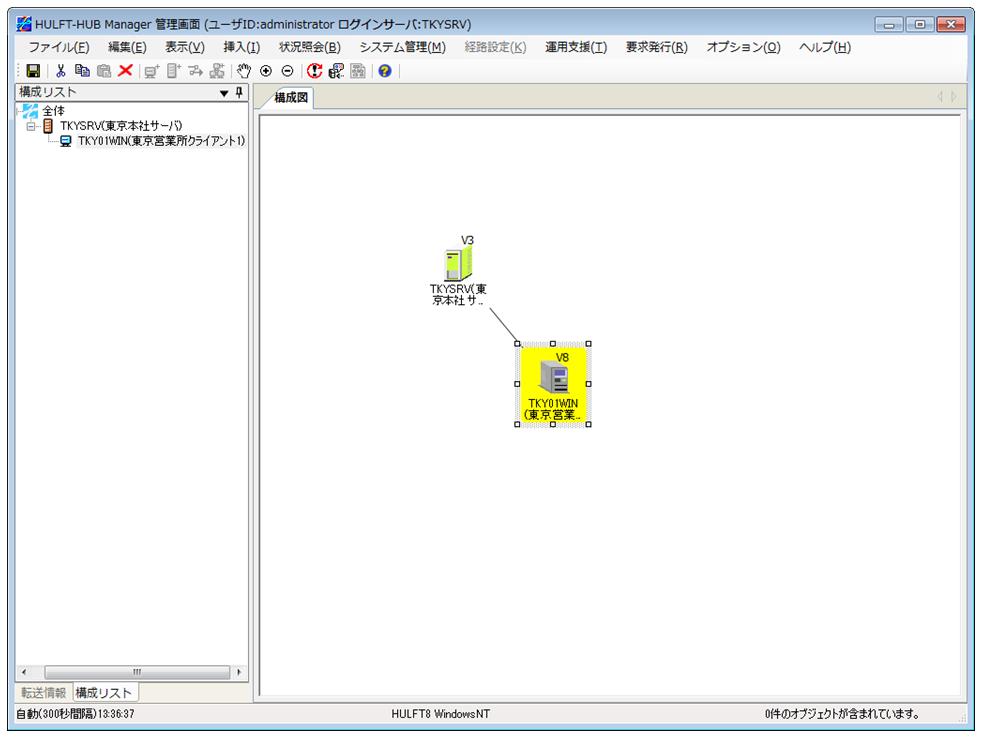The image size is (982, 738).
Task: Select TKY01WIN(東京営業所クライアント1) tree row
Action: click(162, 141)
